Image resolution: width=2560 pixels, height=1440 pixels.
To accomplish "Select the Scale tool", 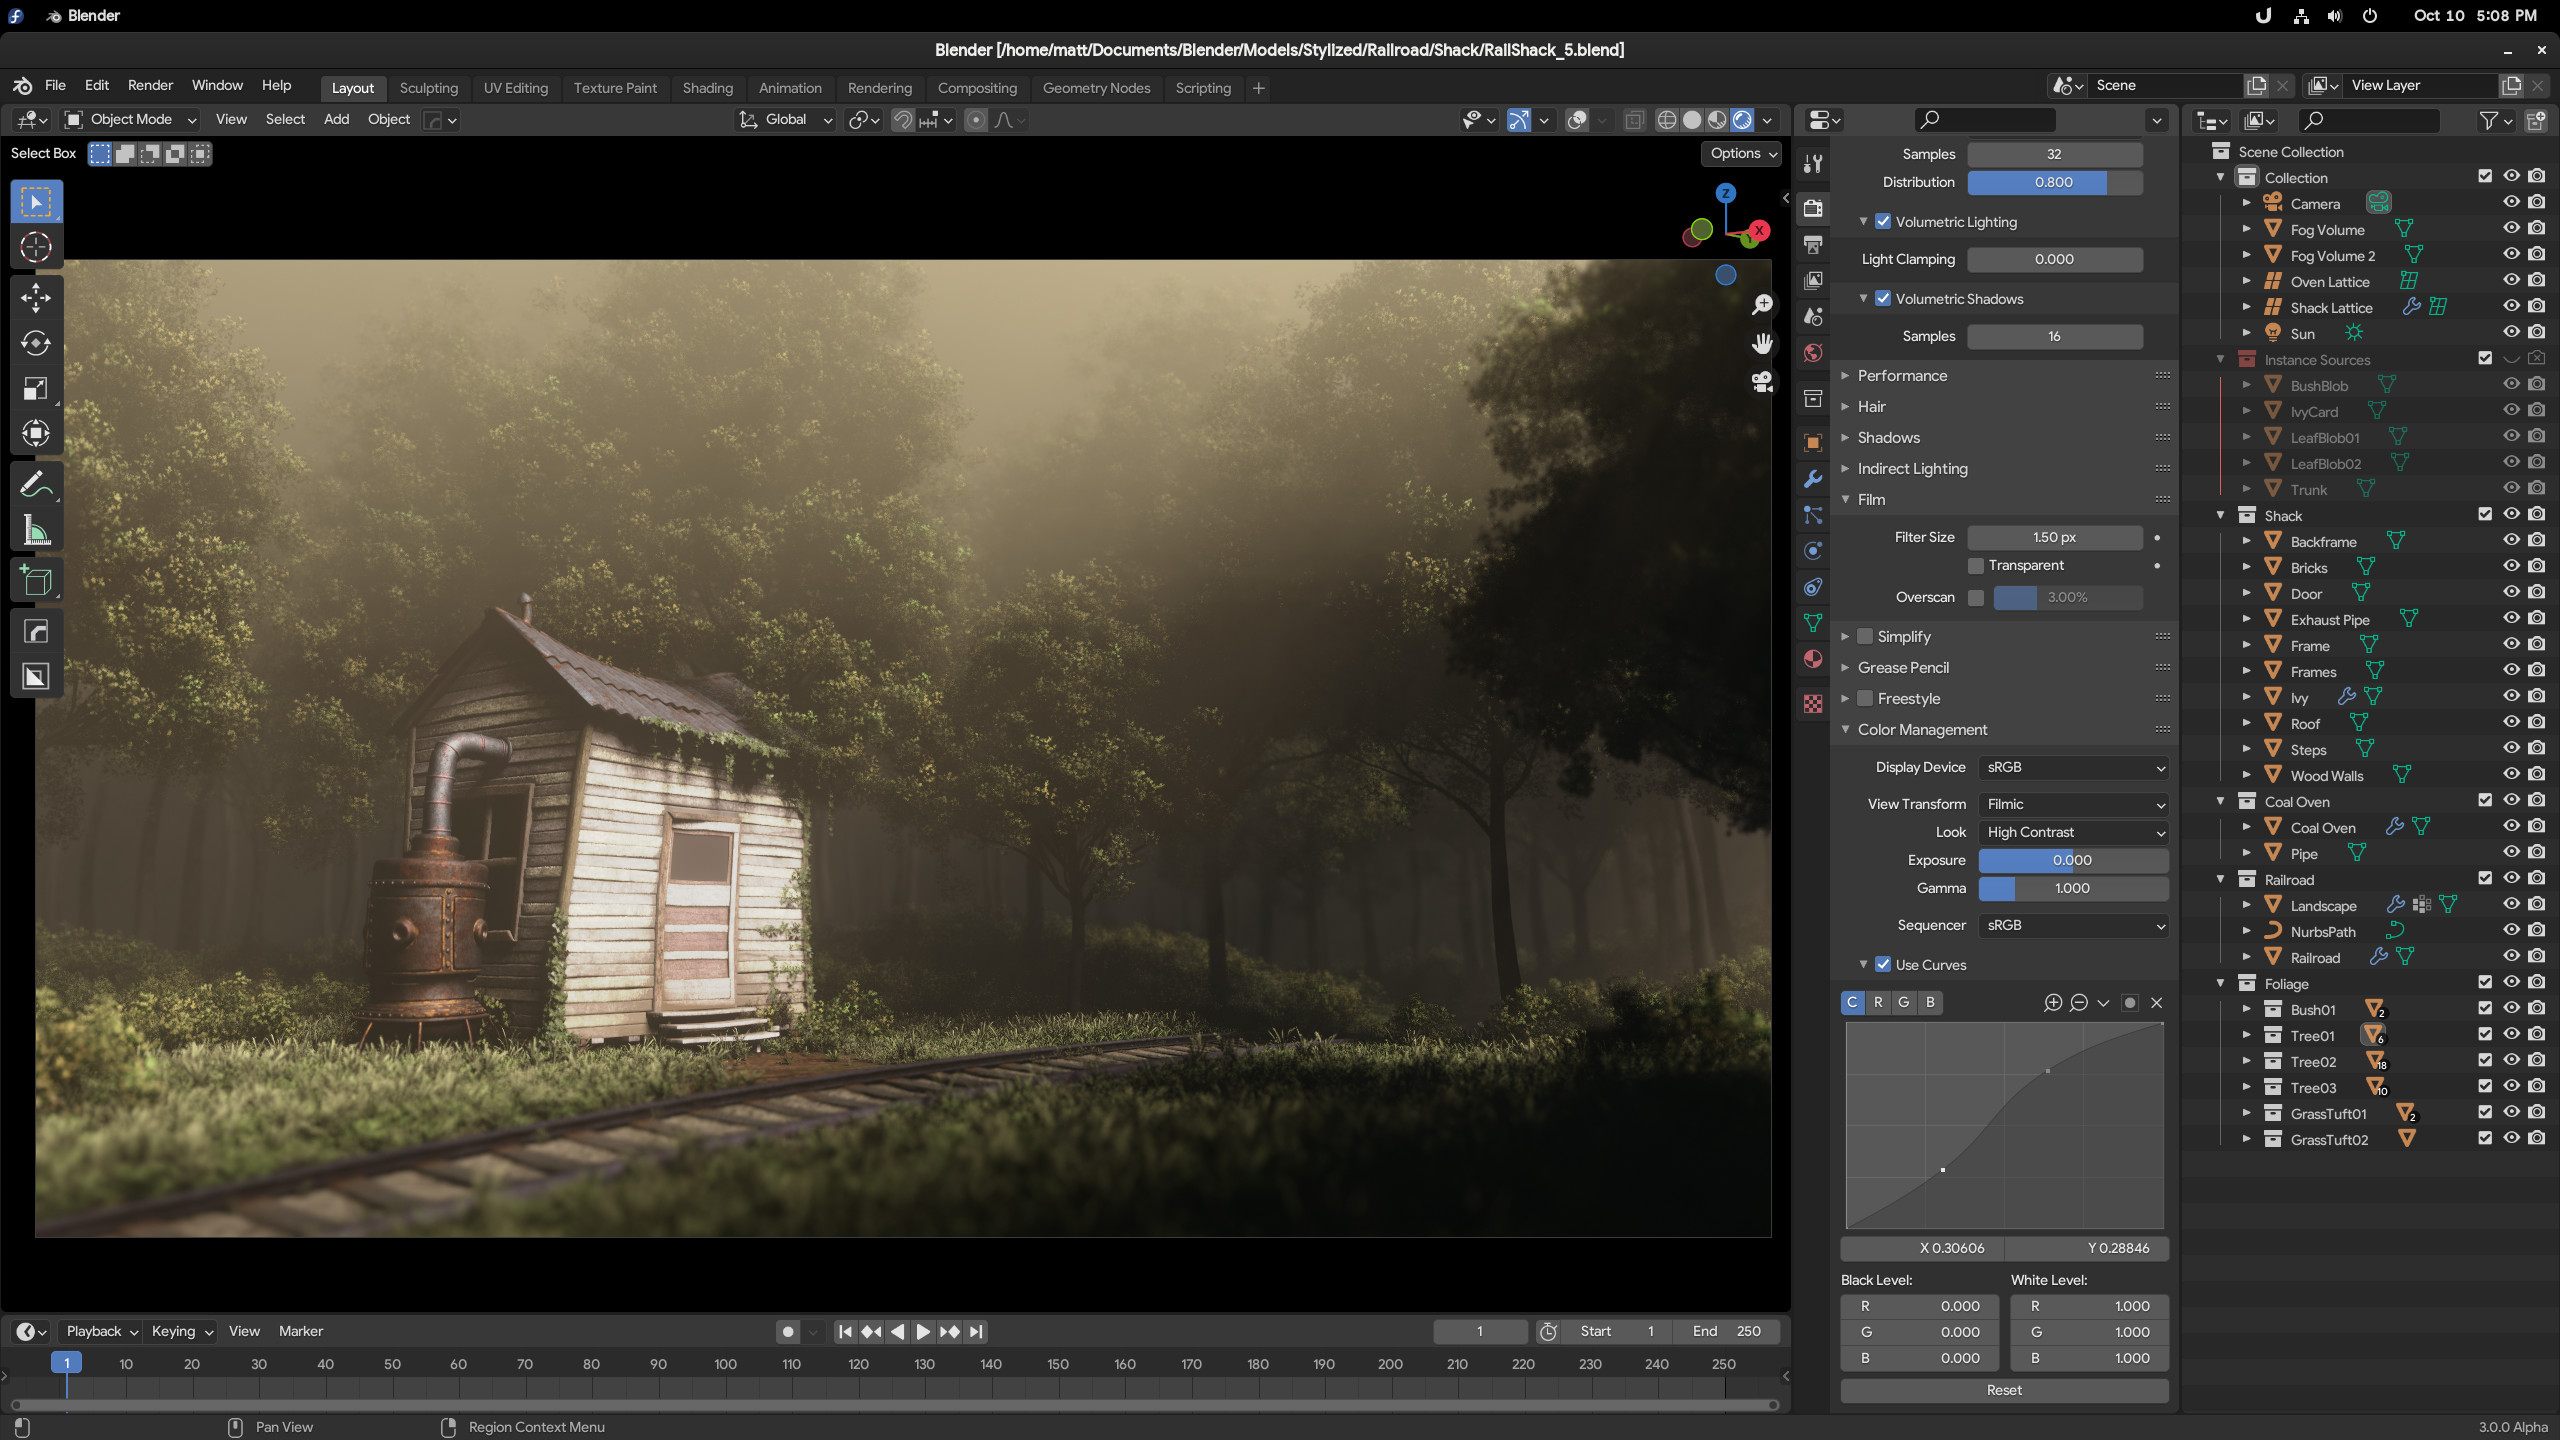I will (x=36, y=388).
